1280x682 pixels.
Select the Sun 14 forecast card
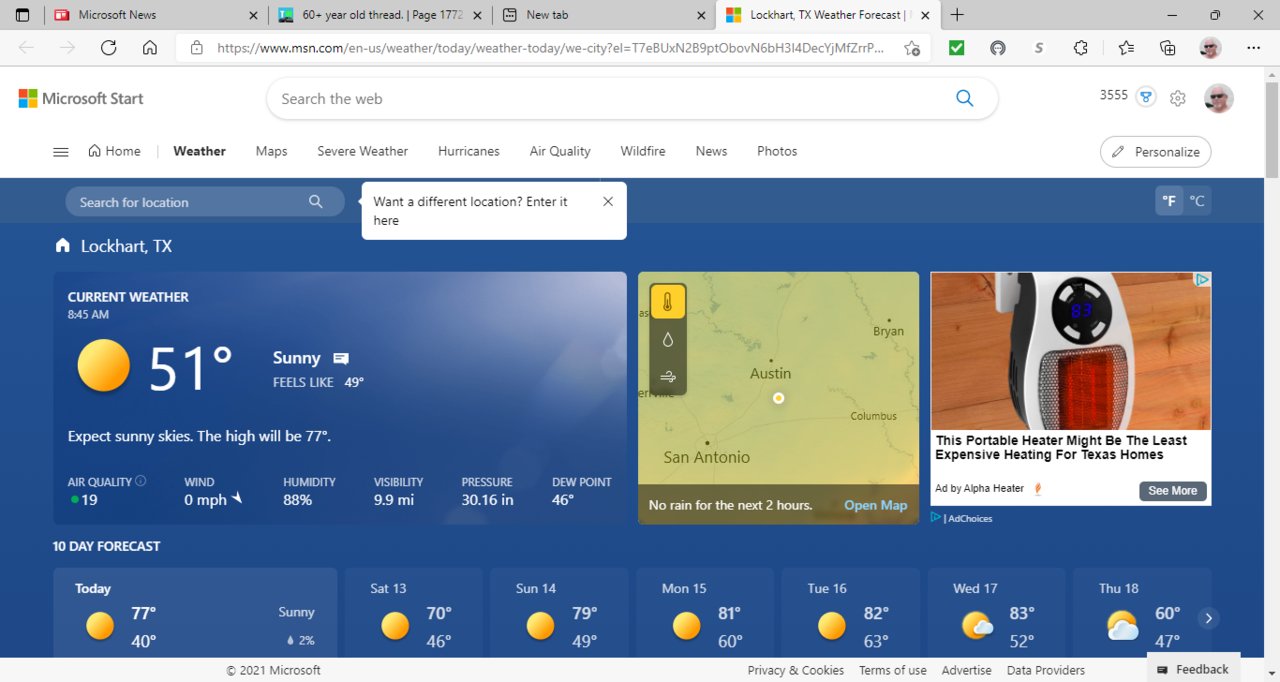click(560, 613)
